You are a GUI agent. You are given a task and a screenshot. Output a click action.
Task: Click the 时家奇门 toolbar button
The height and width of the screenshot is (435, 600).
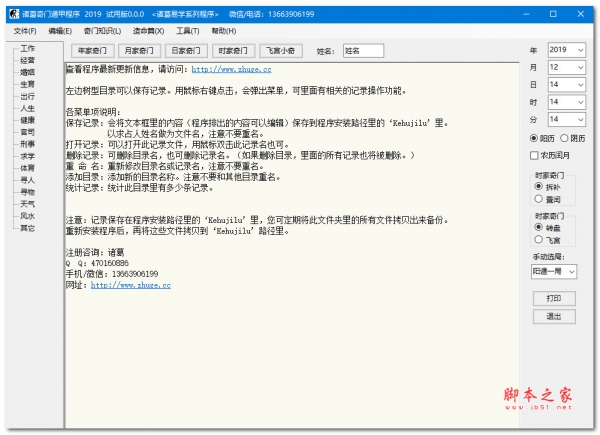tap(233, 51)
